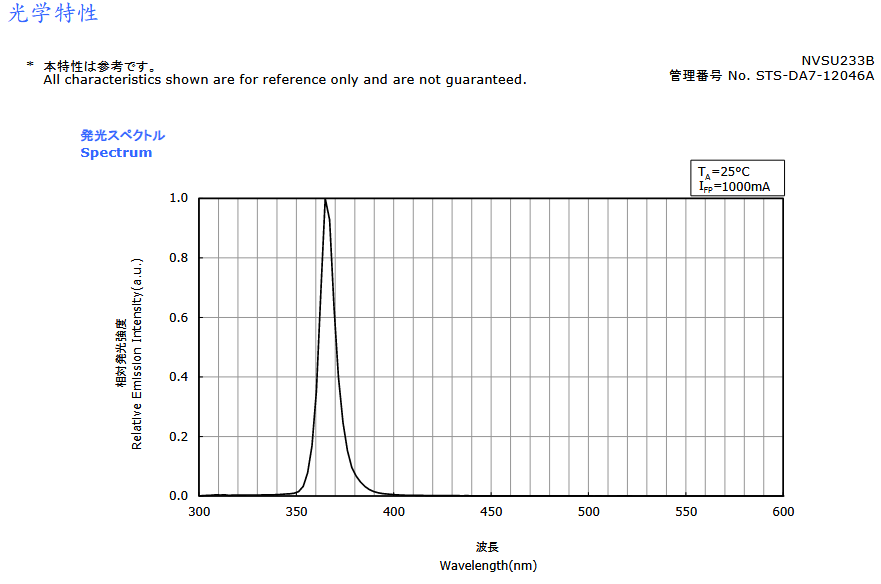Click the 管理番号 No. STS-DA7-12046A text

(771, 76)
